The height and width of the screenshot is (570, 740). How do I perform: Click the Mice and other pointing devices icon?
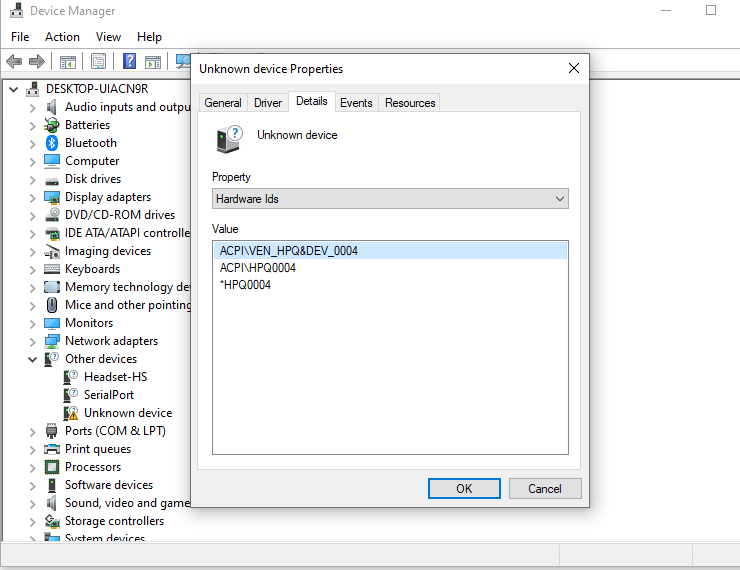tap(51, 305)
